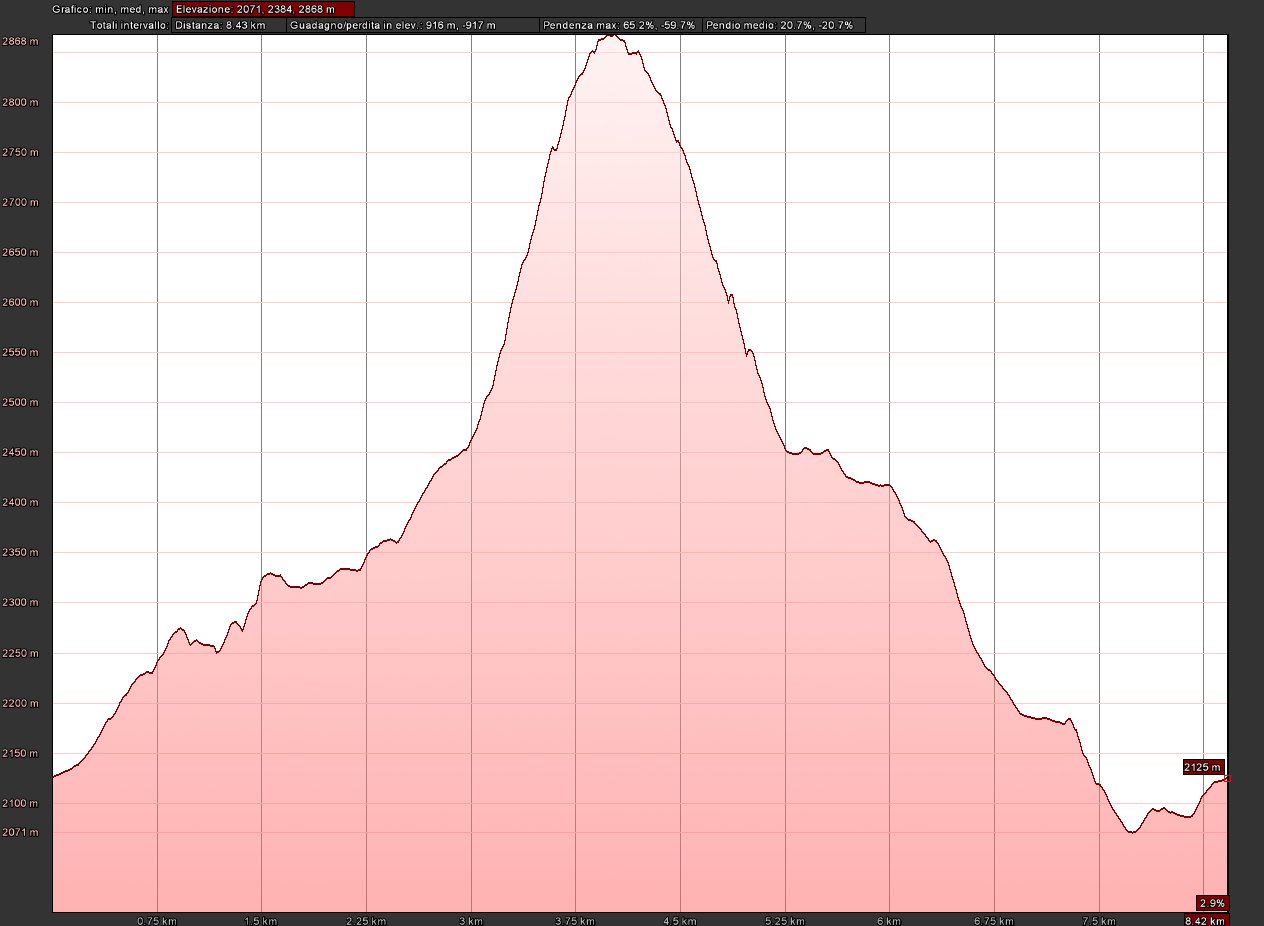The image size is (1264, 926).
Task: Click the 3 km tick on distance axis
Action: click(471, 920)
